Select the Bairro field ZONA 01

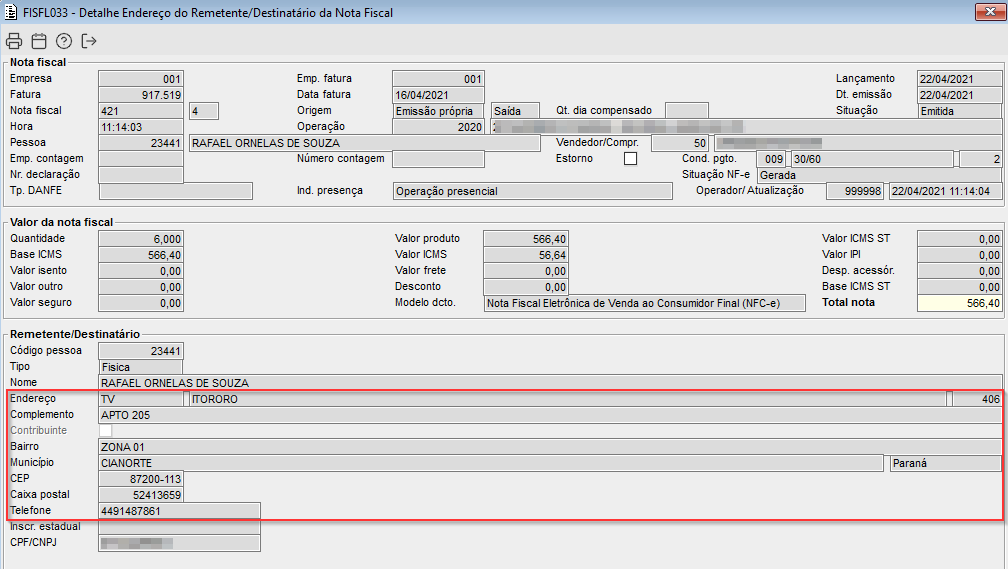[x=550, y=447]
